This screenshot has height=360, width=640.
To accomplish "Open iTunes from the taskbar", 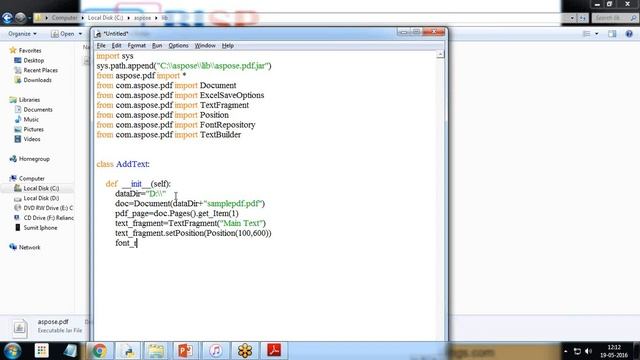I will tap(216, 351).
